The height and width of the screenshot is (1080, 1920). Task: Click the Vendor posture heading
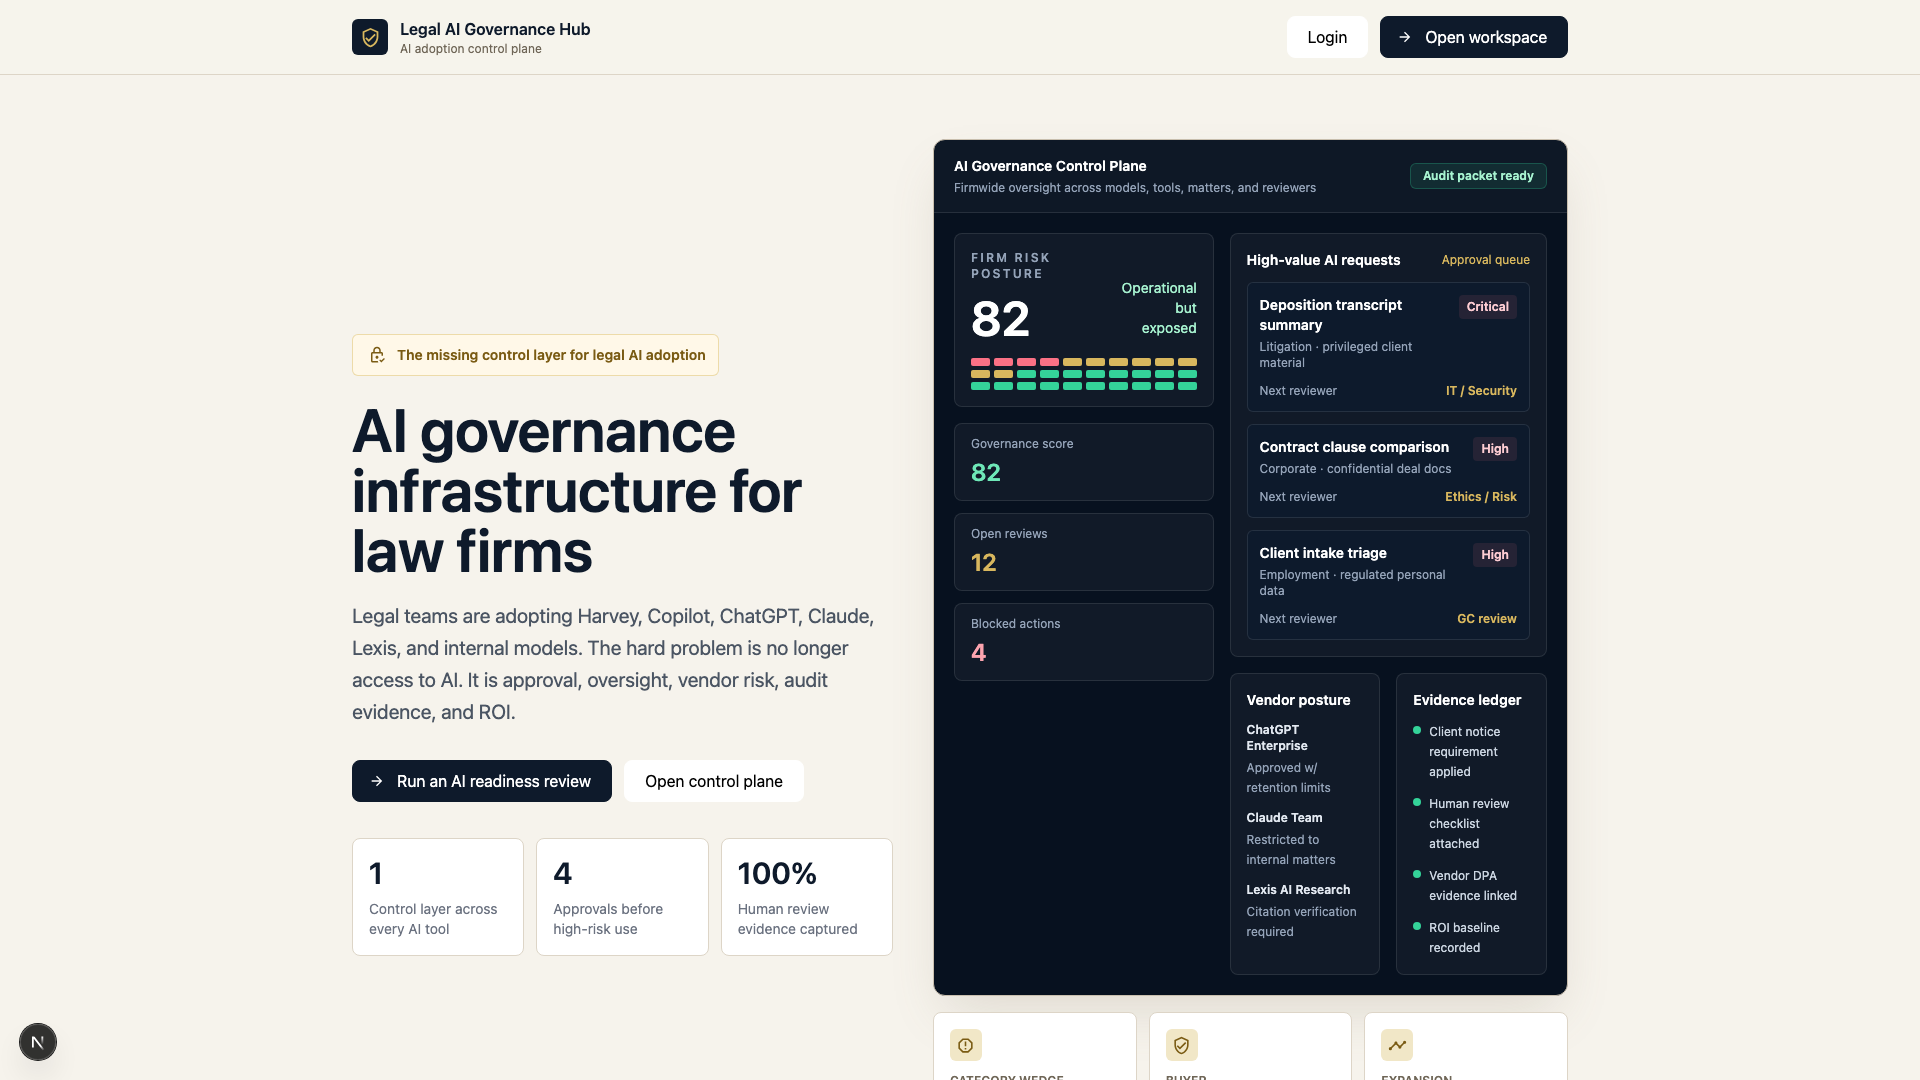click(x=1298, y=700)
